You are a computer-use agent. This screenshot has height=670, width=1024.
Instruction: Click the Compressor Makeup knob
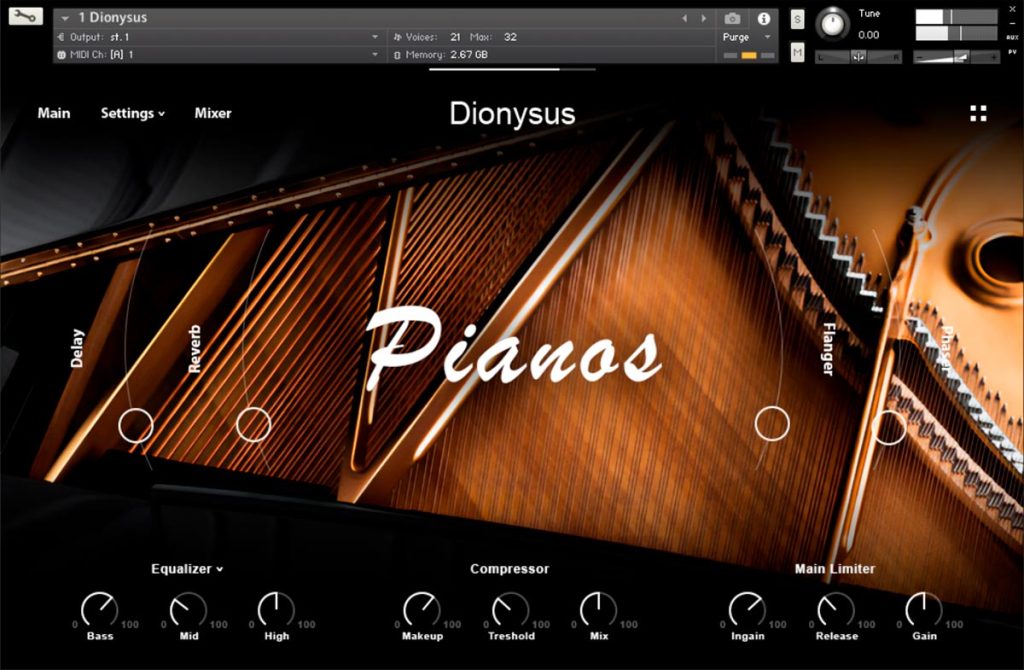tap(421, 610)
